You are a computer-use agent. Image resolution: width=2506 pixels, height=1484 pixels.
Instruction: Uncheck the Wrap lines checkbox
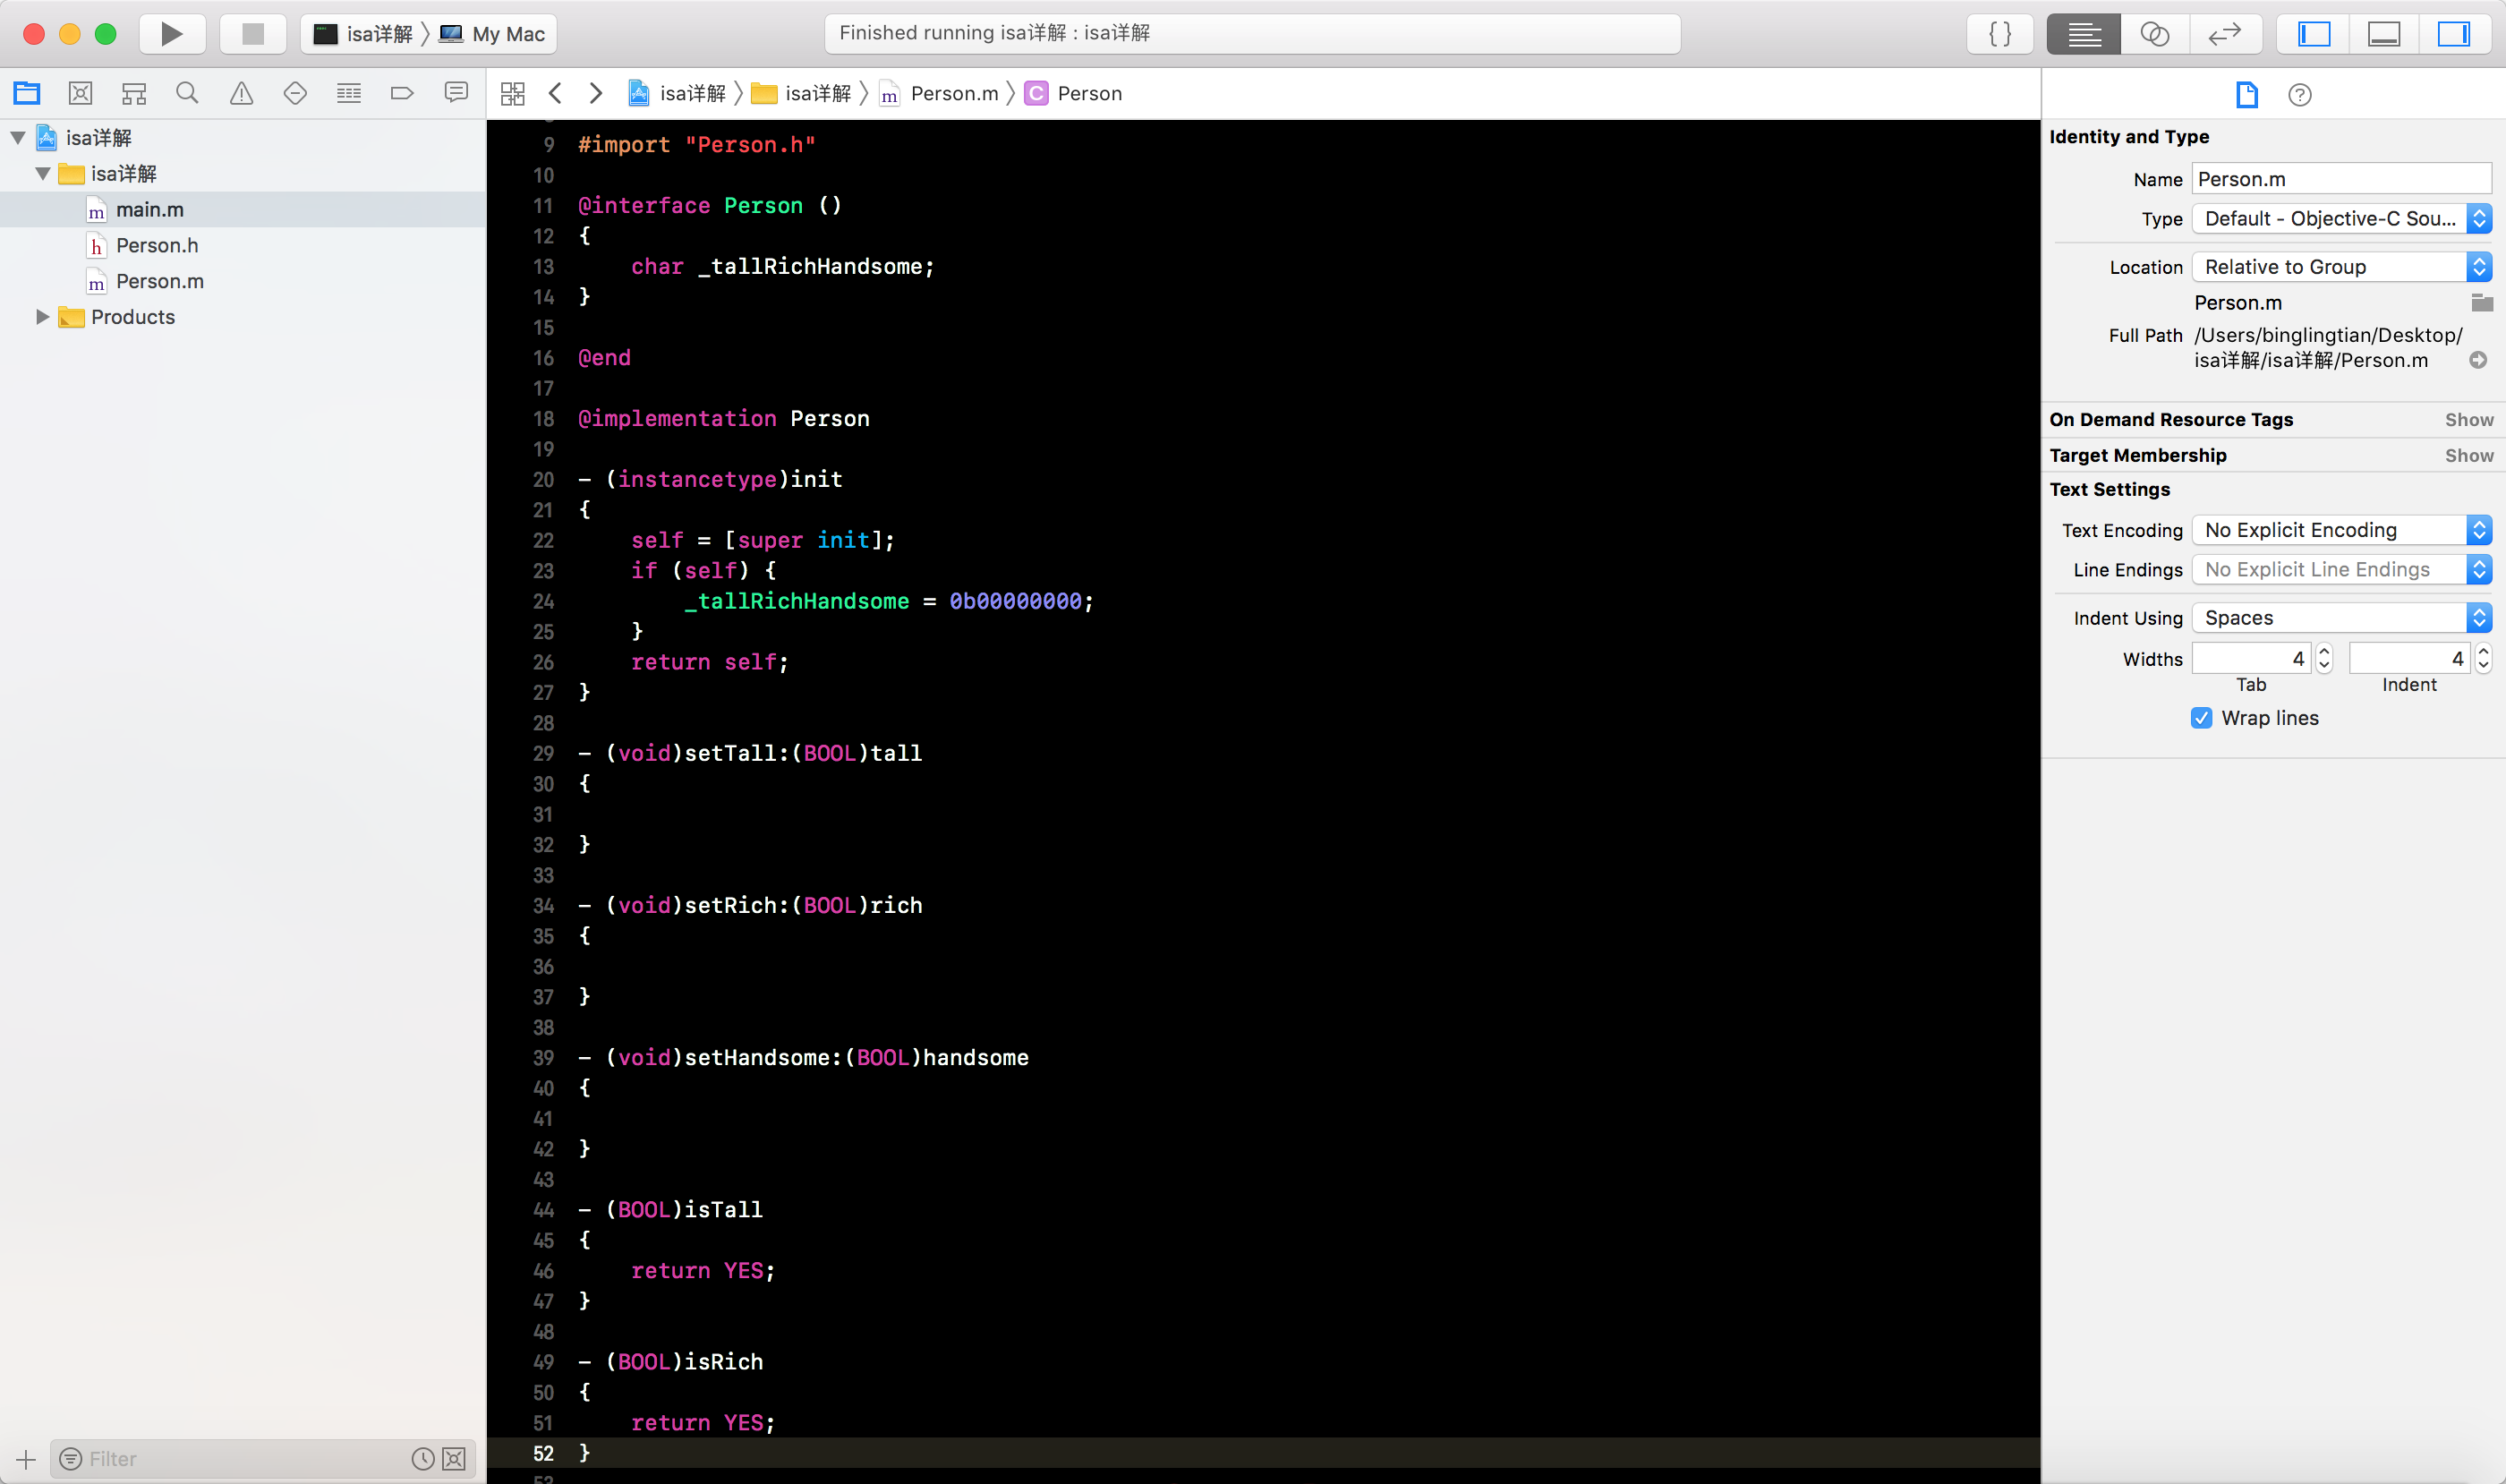tap(2201, 718)
